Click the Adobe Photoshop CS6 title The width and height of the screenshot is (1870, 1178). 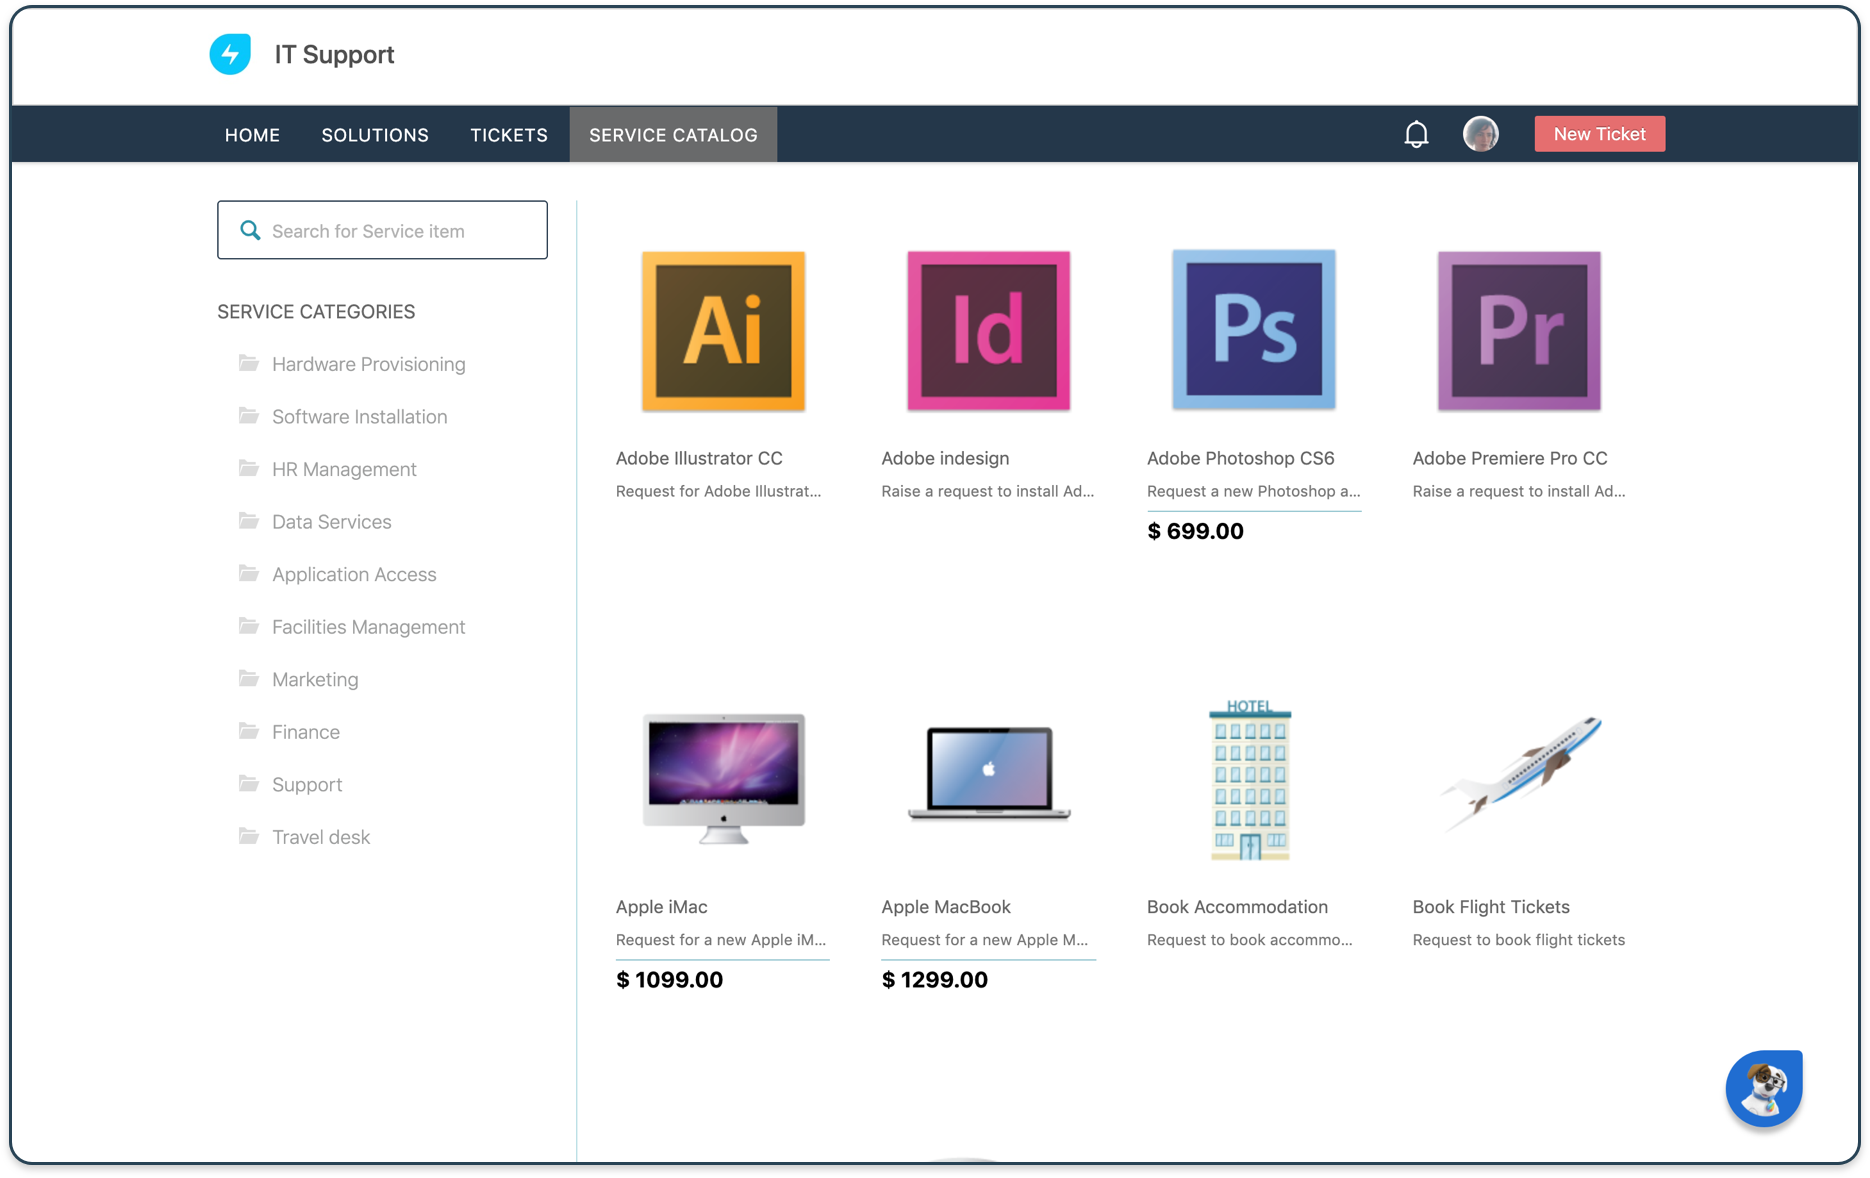(1240, 458)
